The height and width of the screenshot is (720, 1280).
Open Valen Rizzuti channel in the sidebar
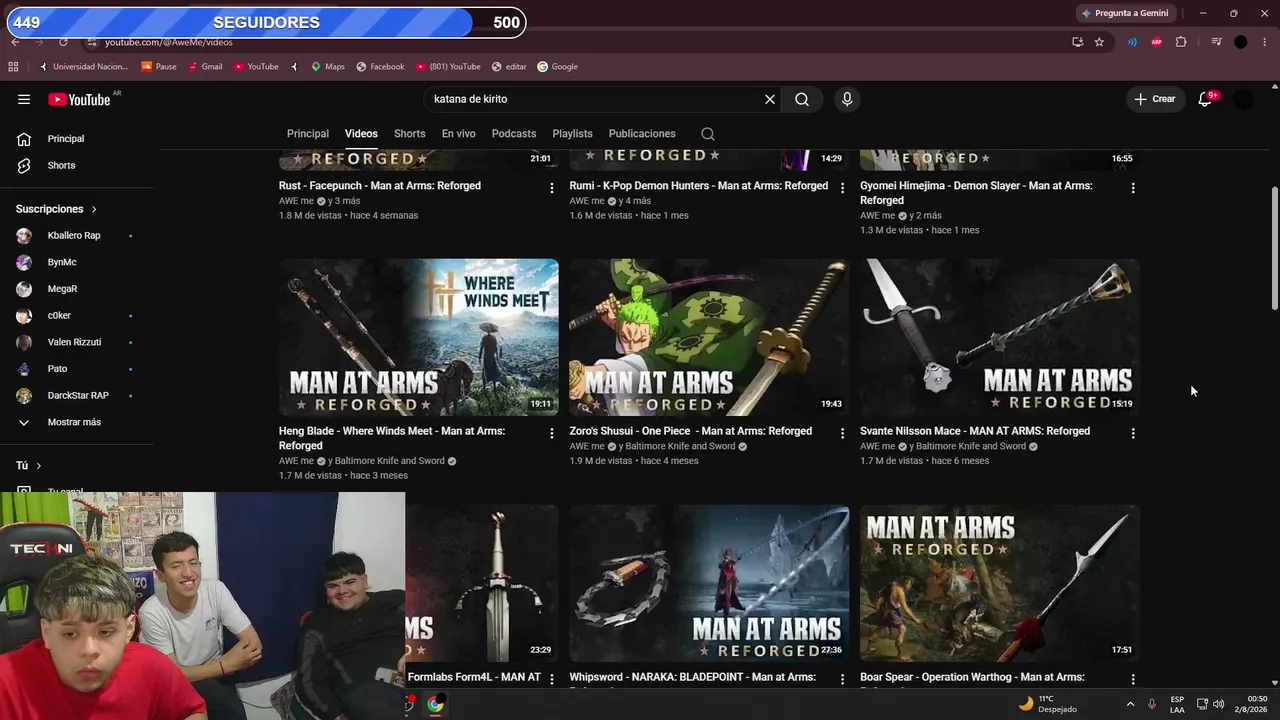click(75, 343)
